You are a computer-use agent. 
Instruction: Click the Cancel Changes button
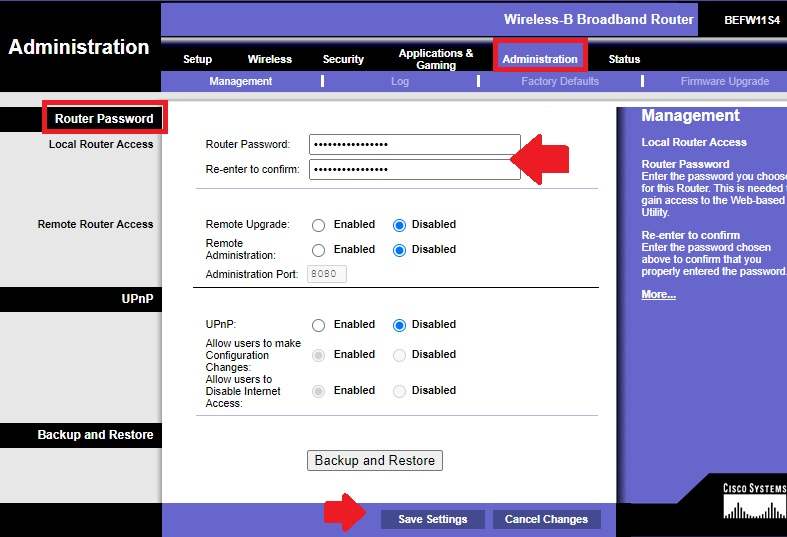(546, 519)
